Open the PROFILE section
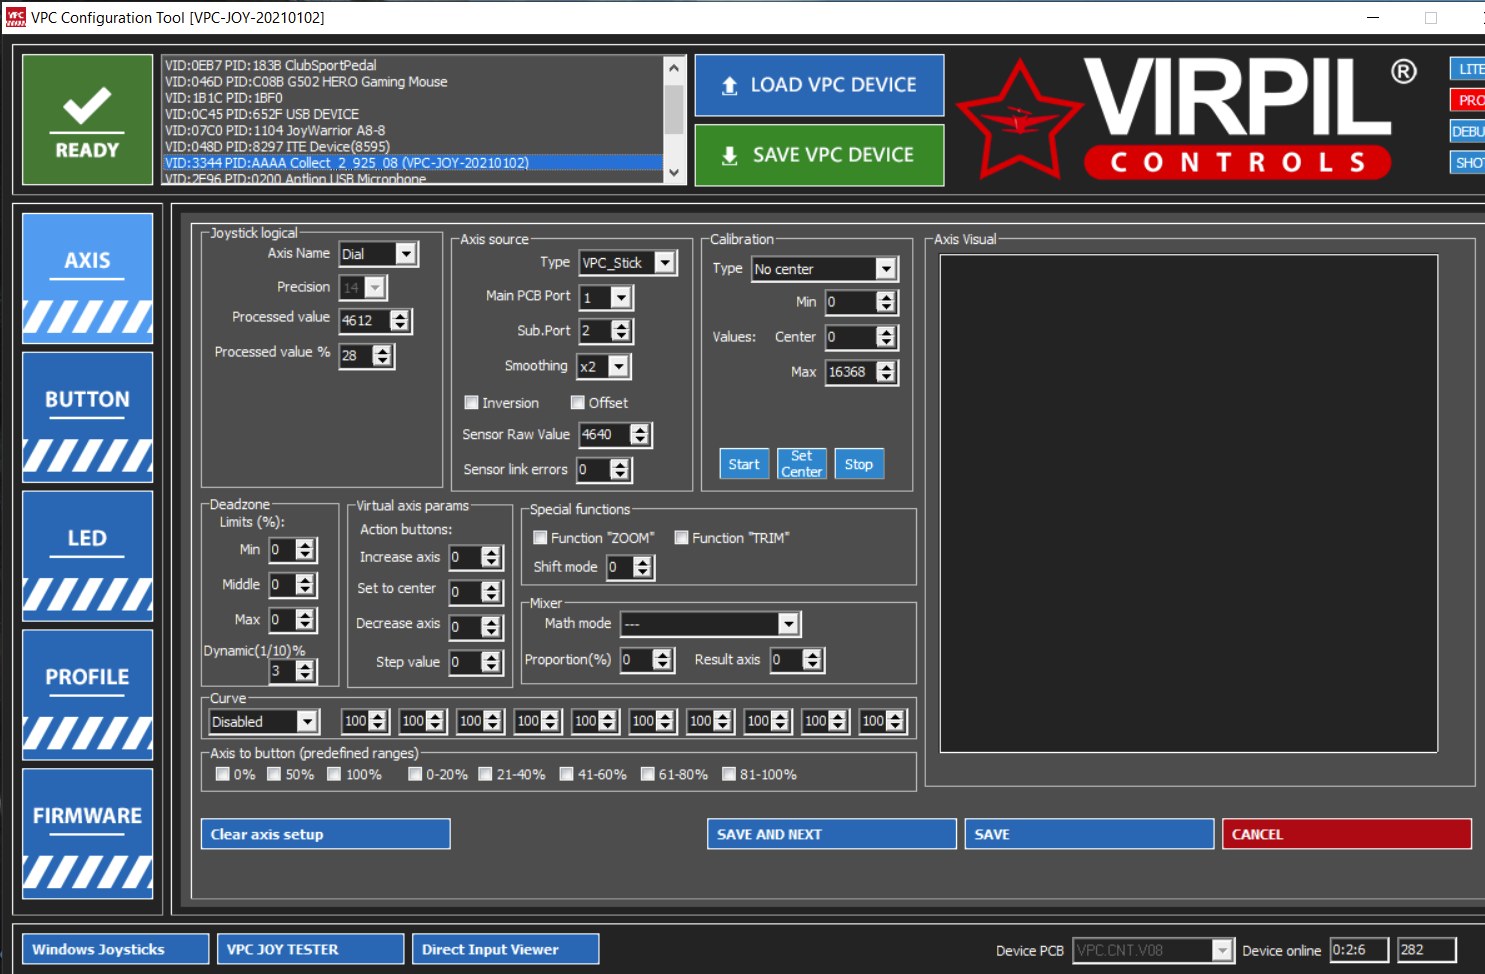Viewport: 1485px width, 974px height. 87,695
